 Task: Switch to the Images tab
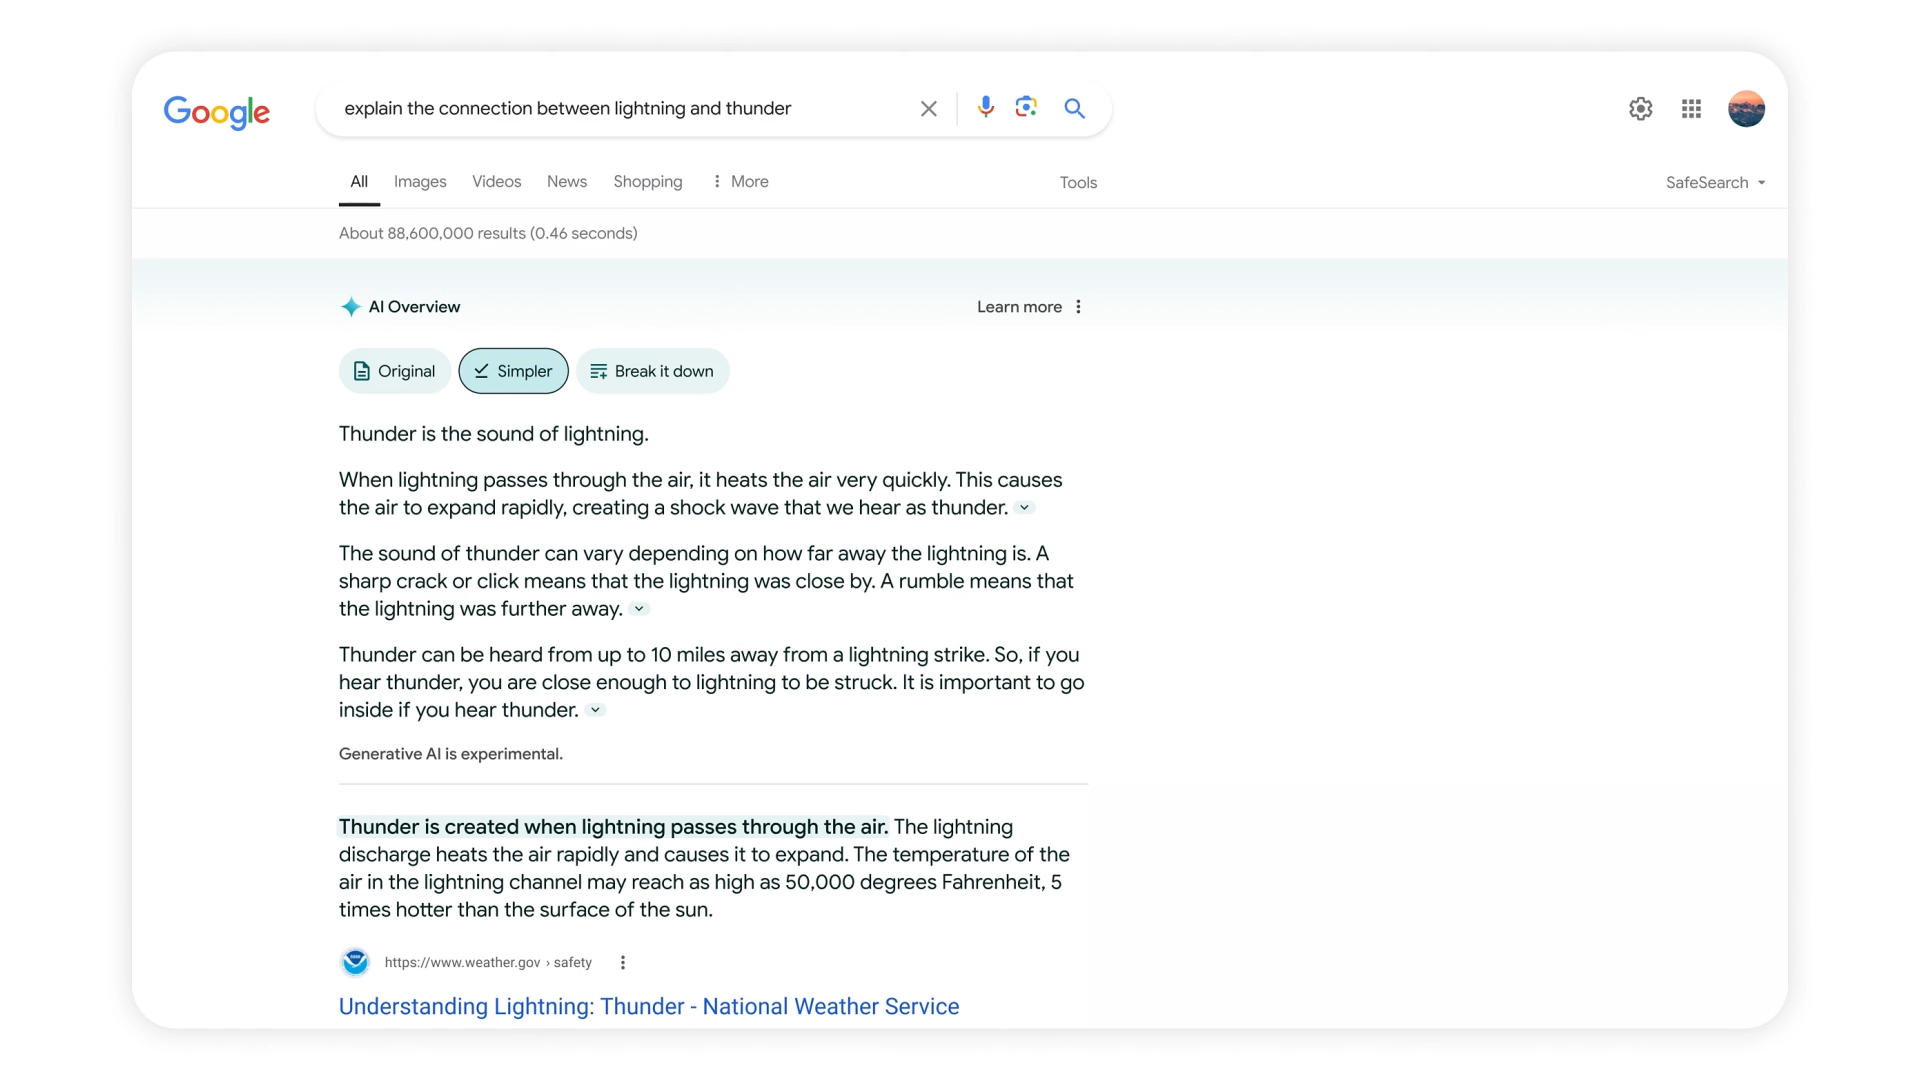pyautogui.click(x=419, y=181)
